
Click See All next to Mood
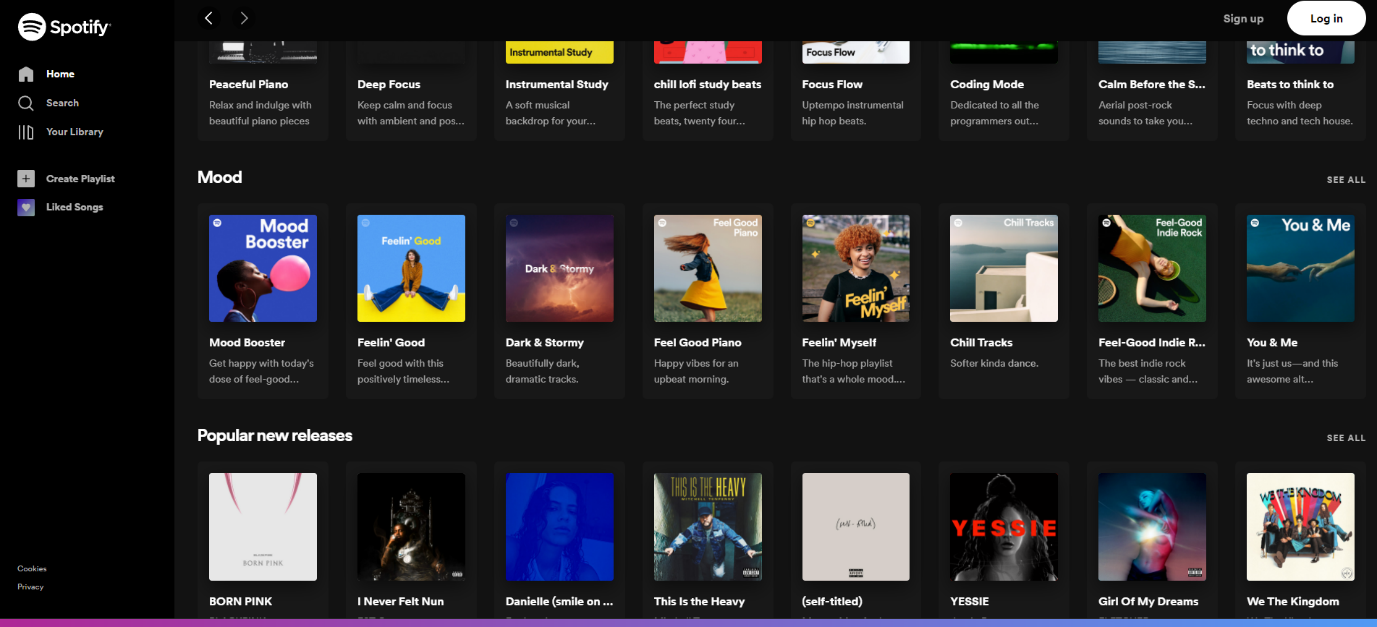tap(1346, 180)
